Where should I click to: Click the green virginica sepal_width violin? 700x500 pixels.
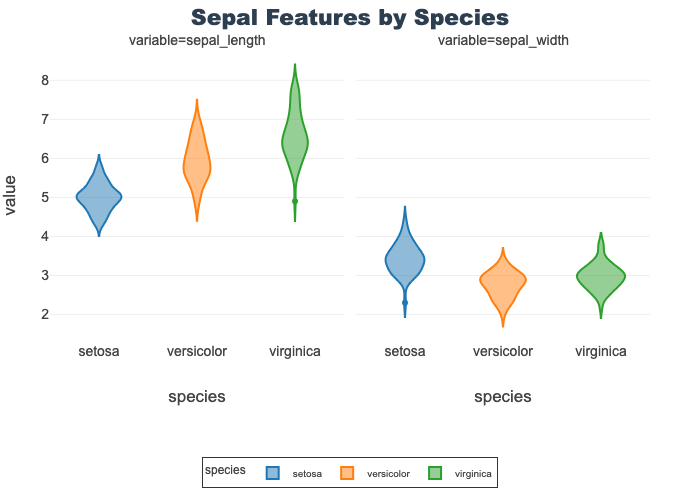[601, 279]
